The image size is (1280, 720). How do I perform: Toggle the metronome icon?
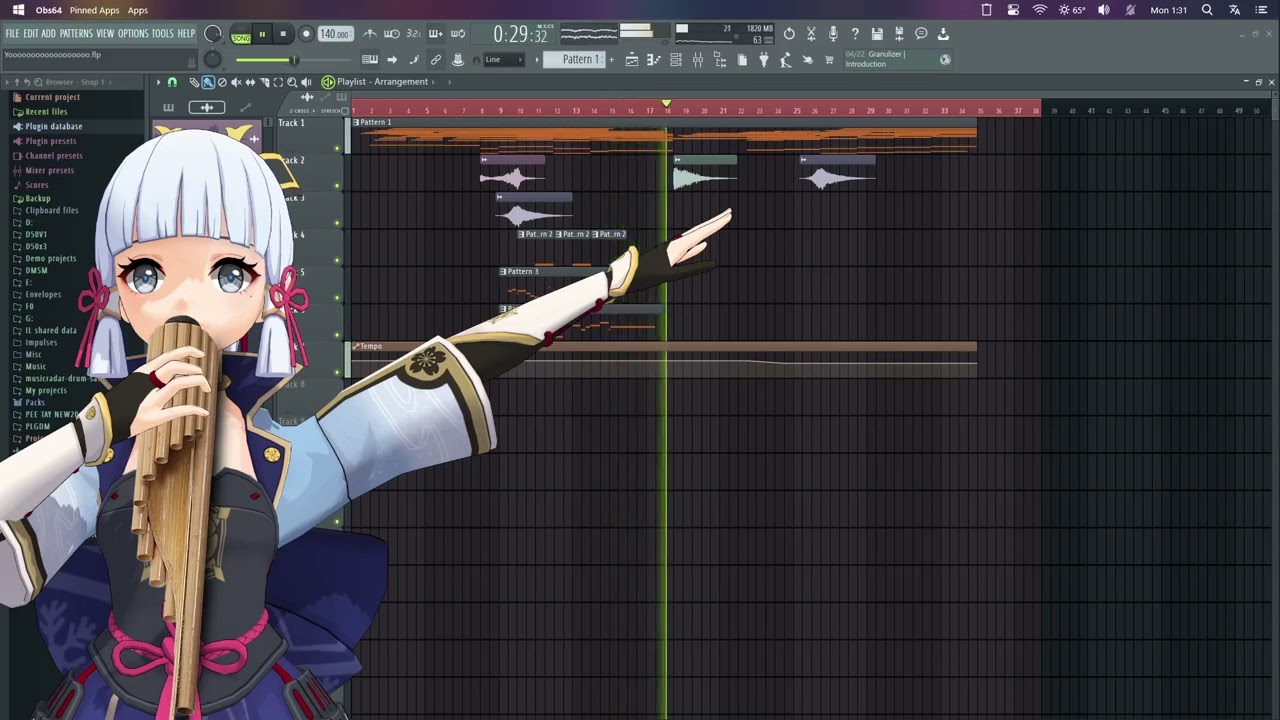[x=370, y=34]
